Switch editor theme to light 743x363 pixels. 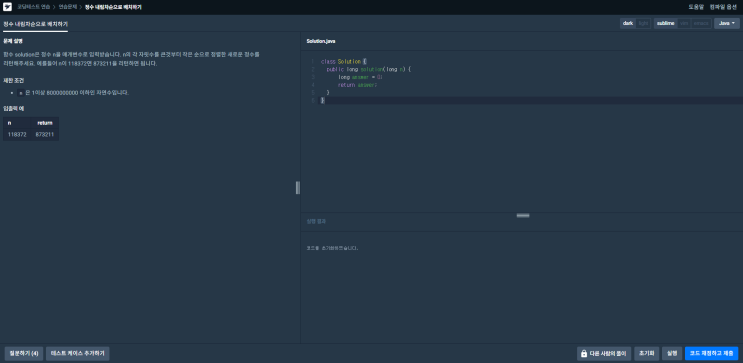point(643,23)
